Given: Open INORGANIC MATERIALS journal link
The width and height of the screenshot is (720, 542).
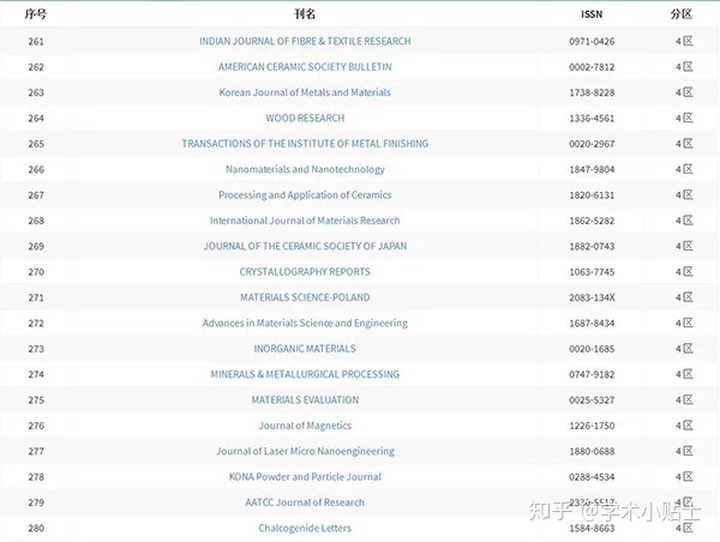Looking at the screenshot, I should [305, 349].
